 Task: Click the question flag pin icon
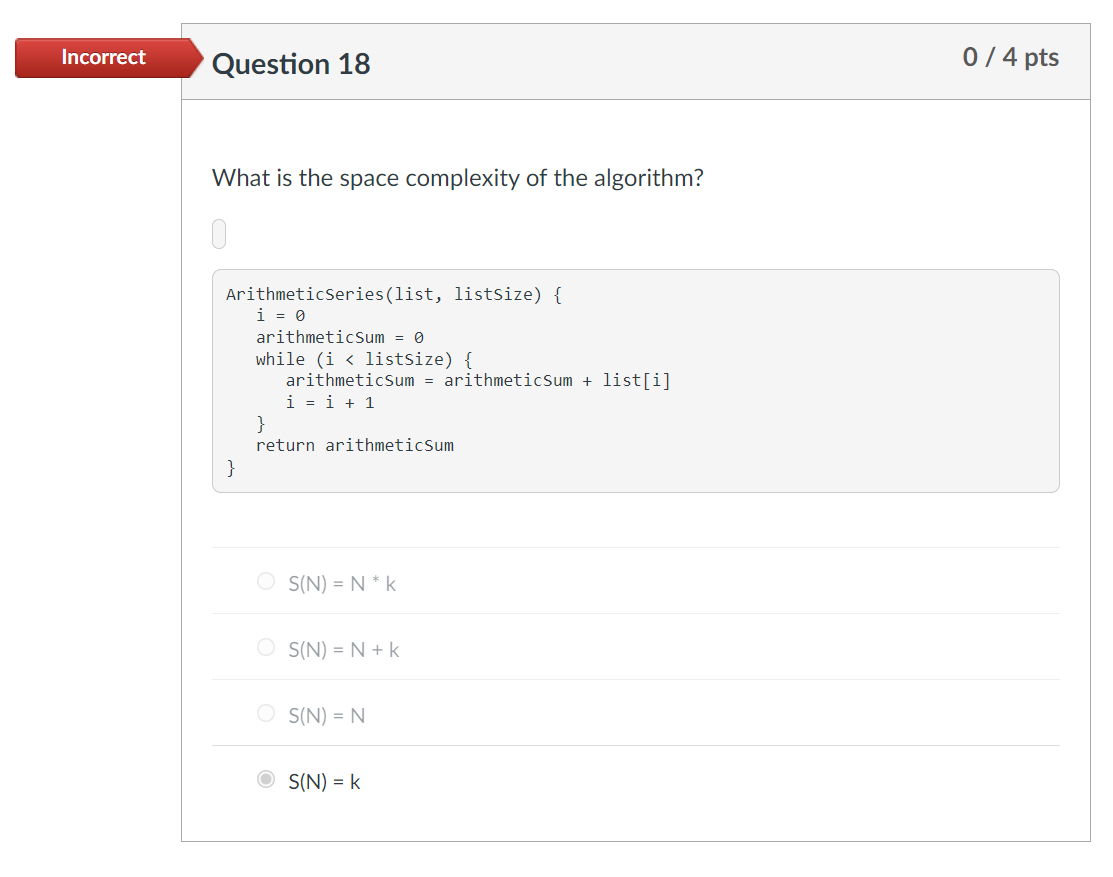218,233
